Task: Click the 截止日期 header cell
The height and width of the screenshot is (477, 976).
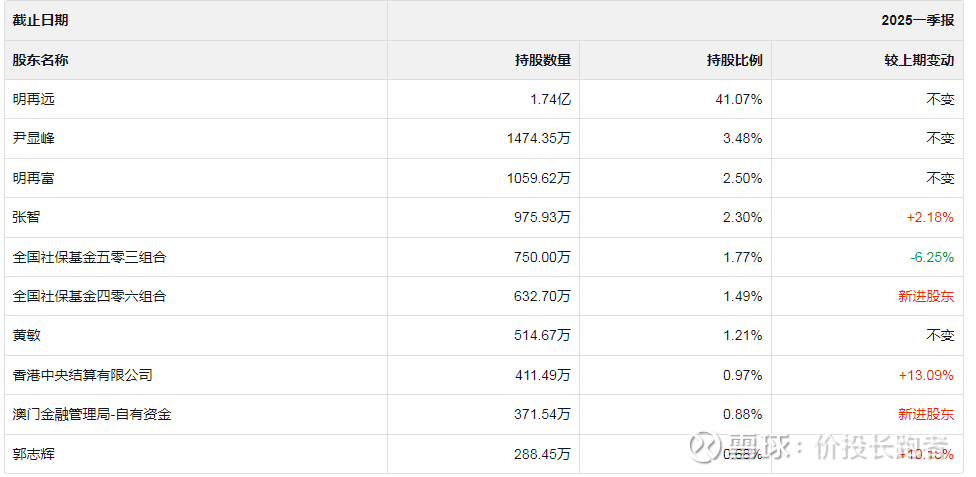Action: click(41, 20)
